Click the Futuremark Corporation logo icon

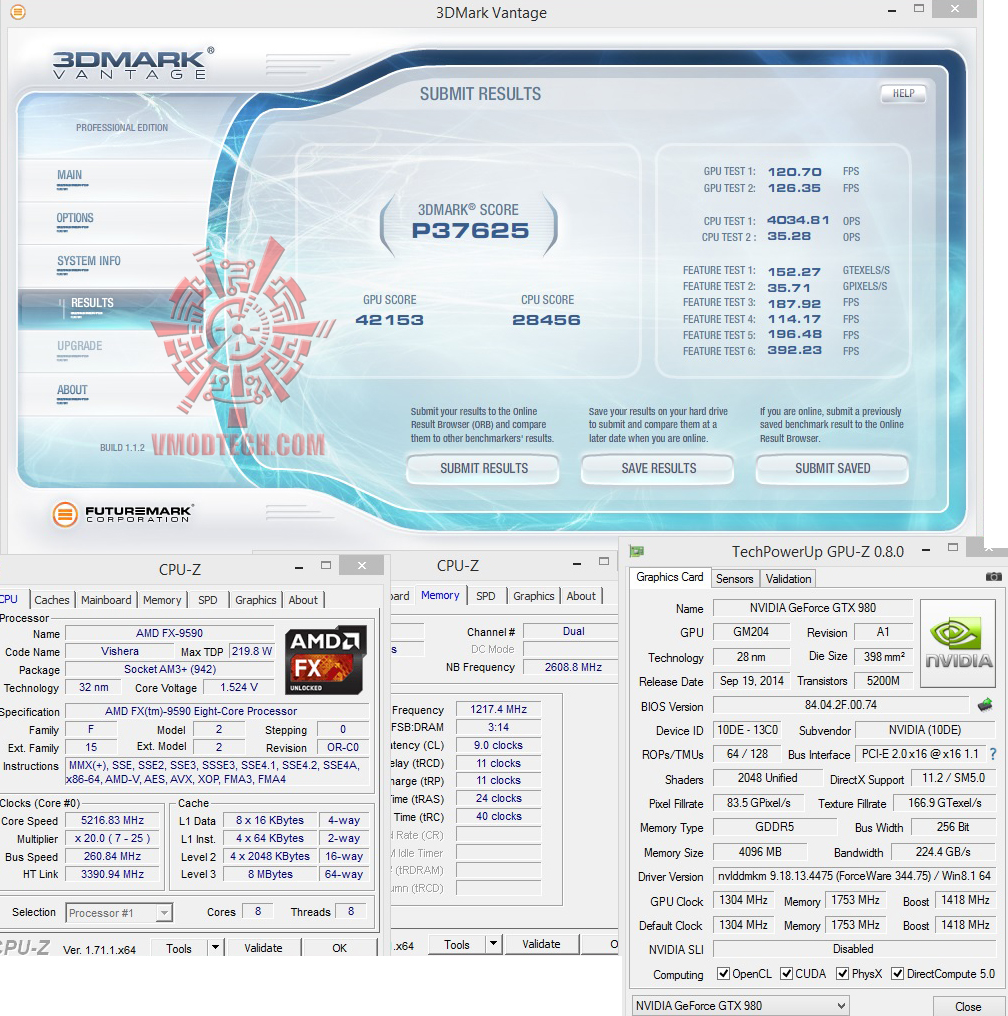[65, 514]
